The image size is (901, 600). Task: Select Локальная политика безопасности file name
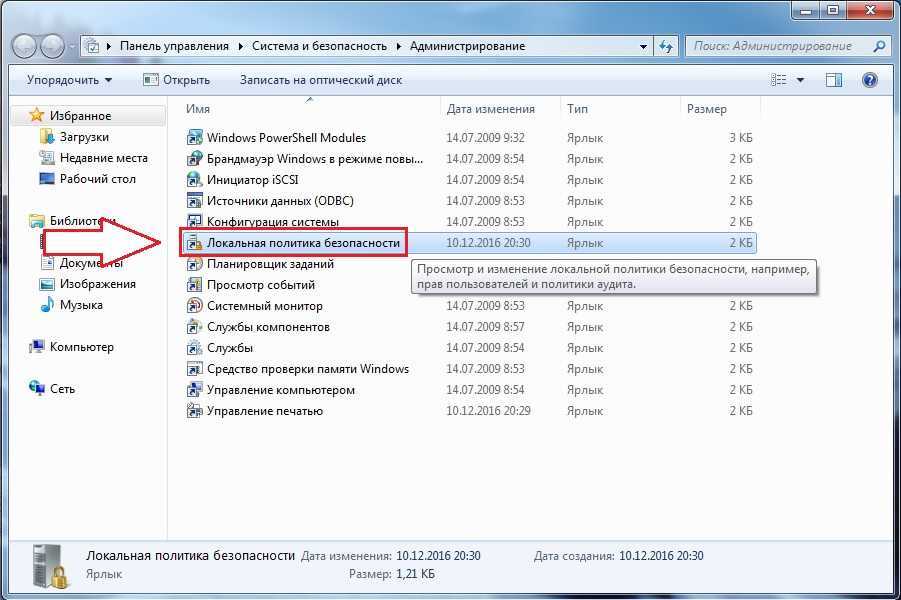[x=303, y=243]
